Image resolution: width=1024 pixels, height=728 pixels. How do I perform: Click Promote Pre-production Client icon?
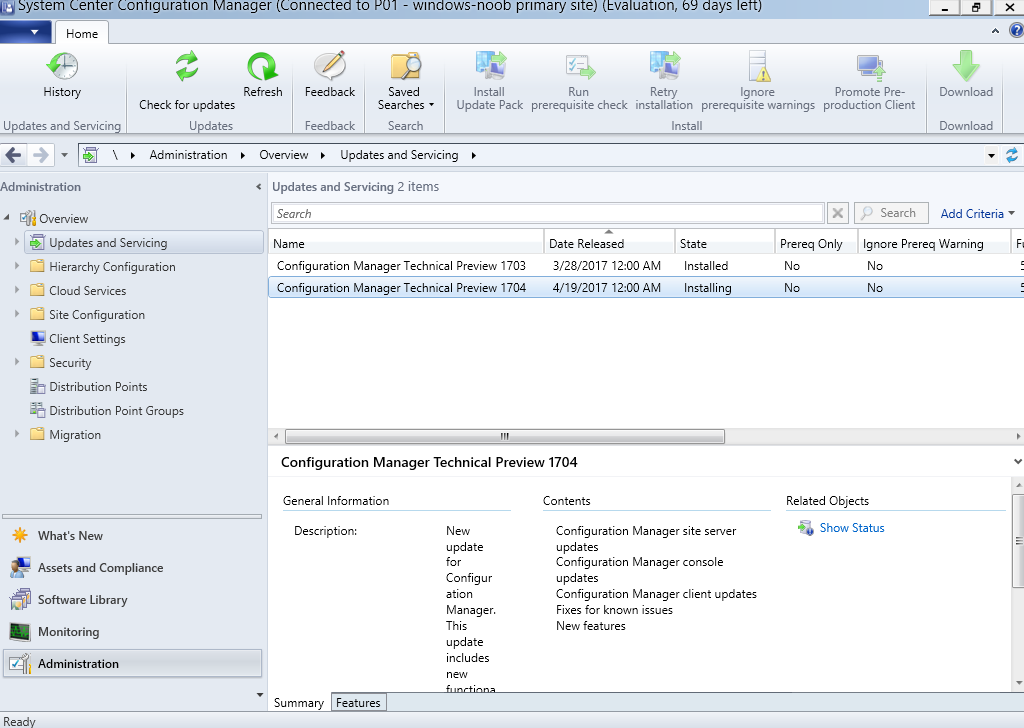[x=869, y=67]
